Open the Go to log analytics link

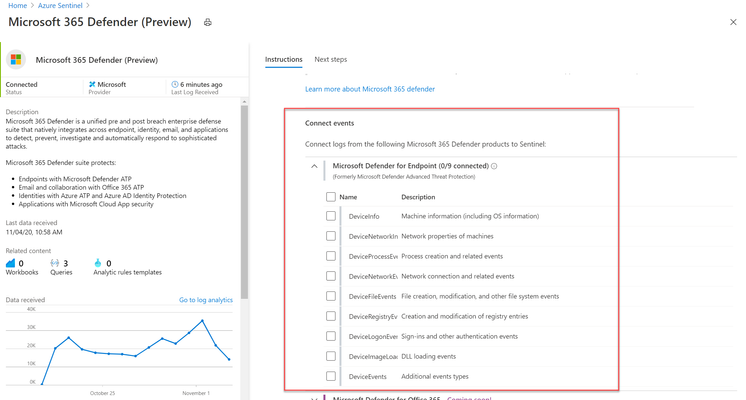(206, 300)
